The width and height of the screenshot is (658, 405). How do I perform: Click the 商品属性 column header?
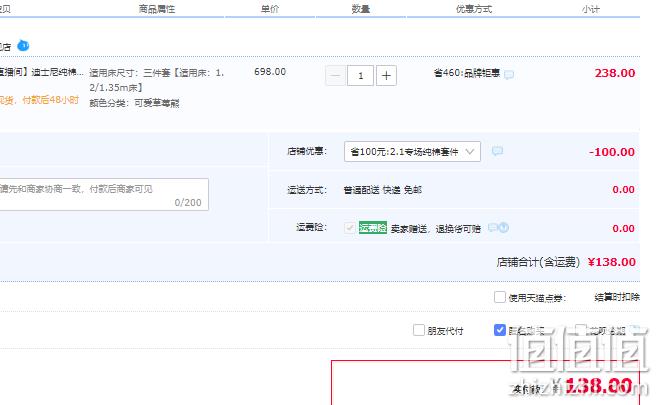point(157,9)
